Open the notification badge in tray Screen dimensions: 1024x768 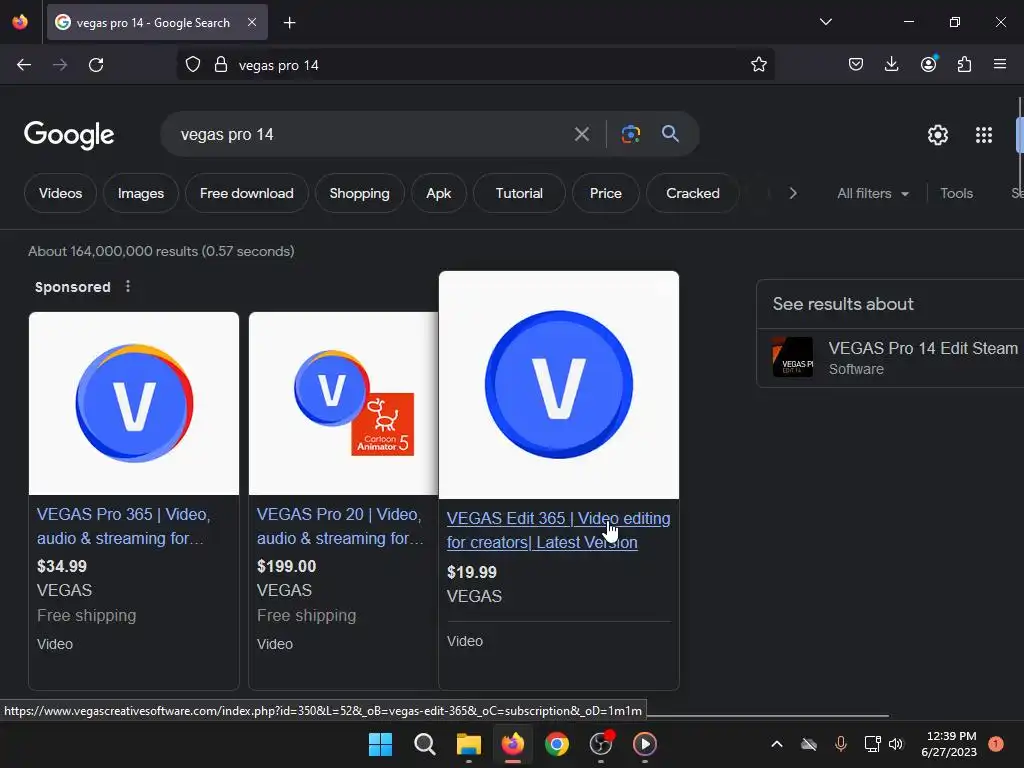[996, 744]
